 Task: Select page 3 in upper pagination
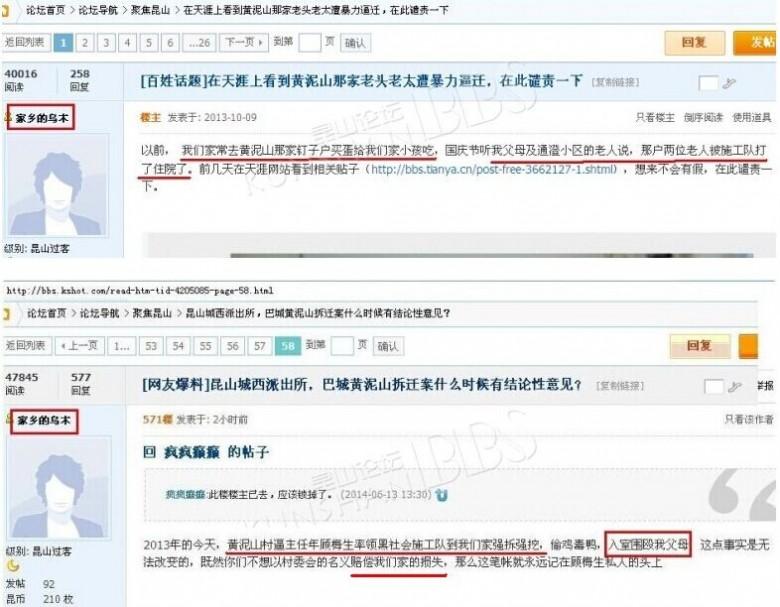click(106, 43)
